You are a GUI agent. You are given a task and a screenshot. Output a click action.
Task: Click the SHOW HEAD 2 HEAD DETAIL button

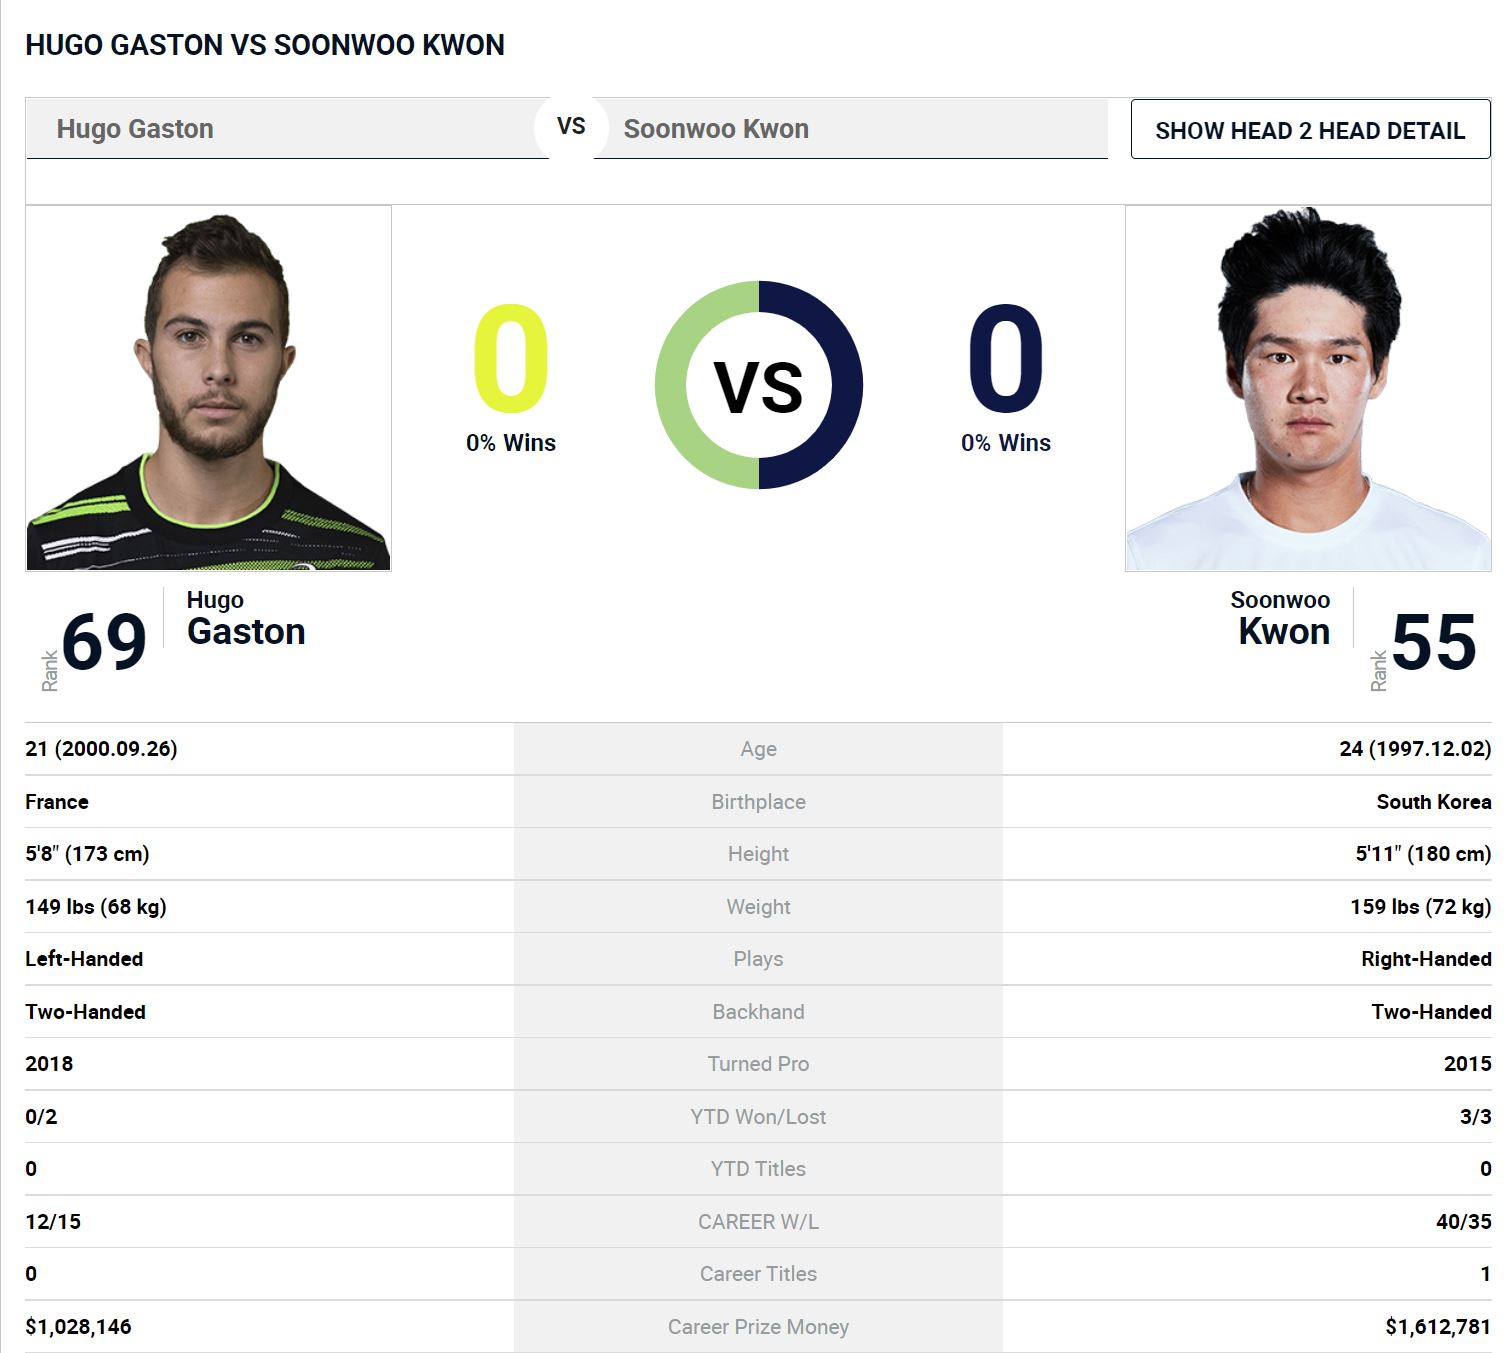point(1310,129)
